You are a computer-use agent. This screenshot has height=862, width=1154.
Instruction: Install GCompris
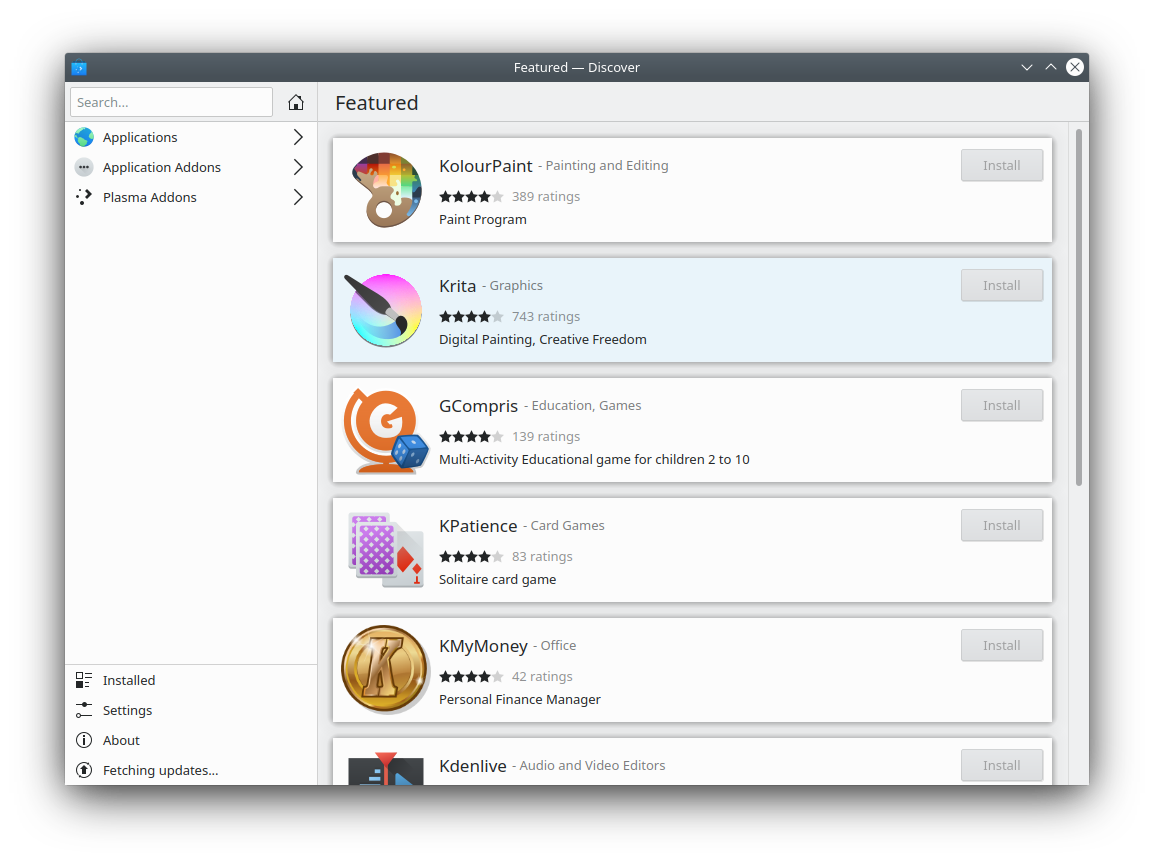click(x=1002, y=406)
